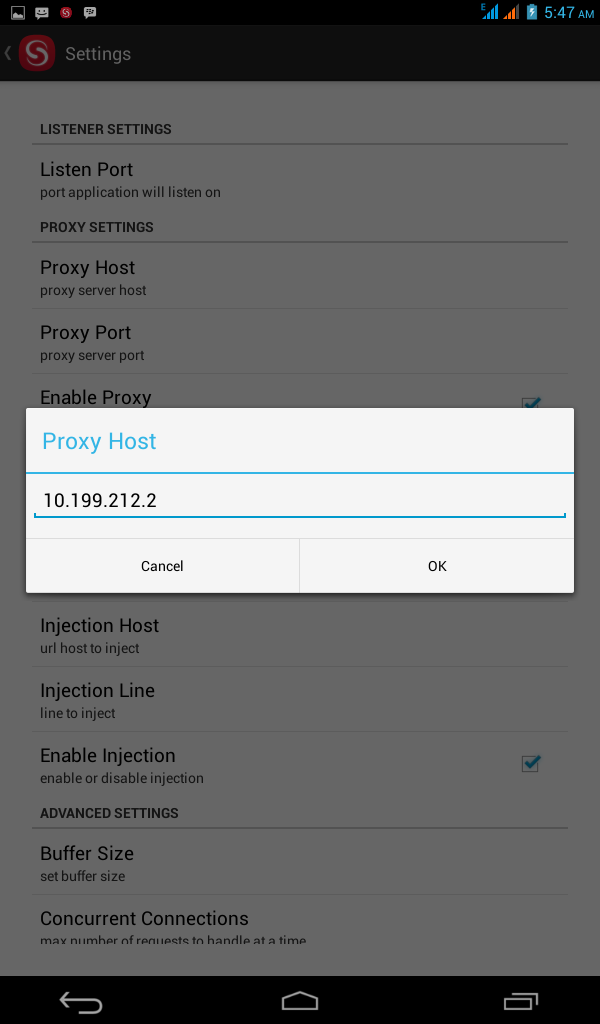
Task: Tap the orange signal strength icon
Action: click(511, 12)
